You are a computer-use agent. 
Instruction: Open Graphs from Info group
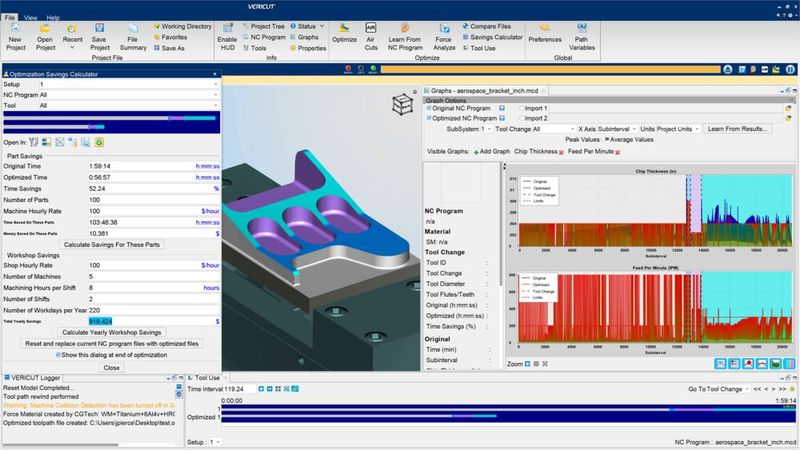(305, 37)
